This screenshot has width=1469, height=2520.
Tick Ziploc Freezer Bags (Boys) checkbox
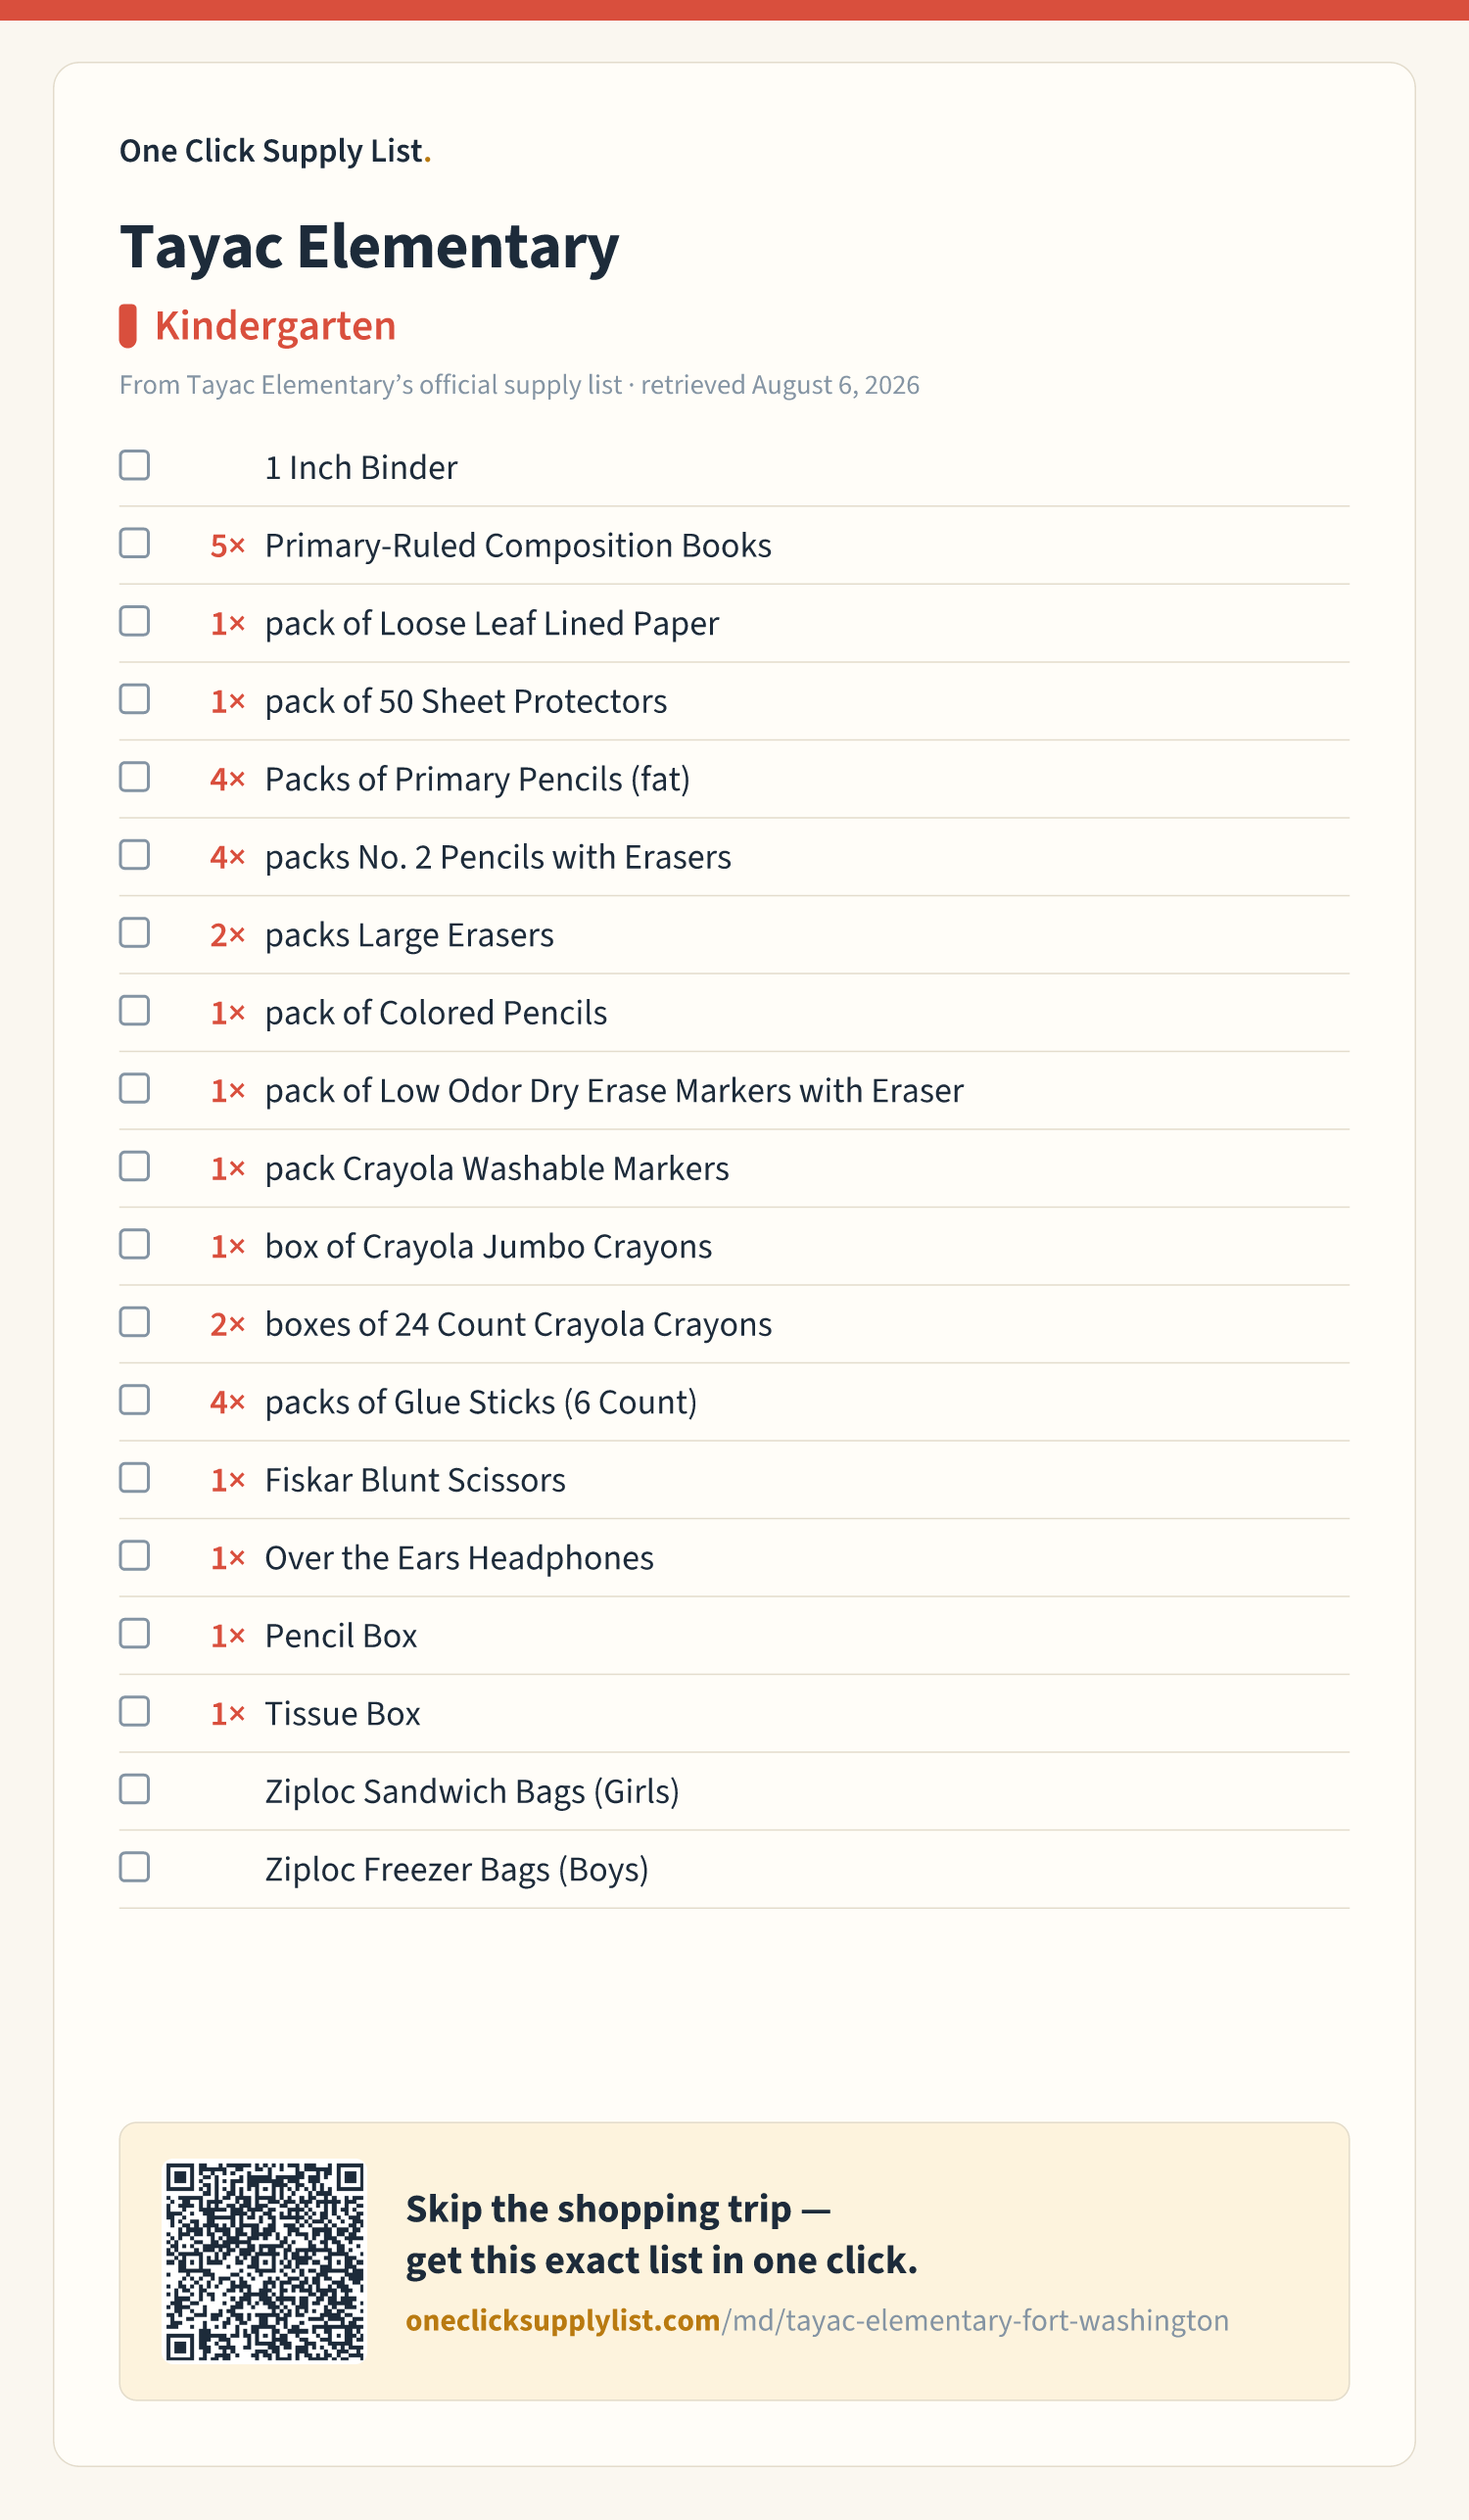point(134,1867)
